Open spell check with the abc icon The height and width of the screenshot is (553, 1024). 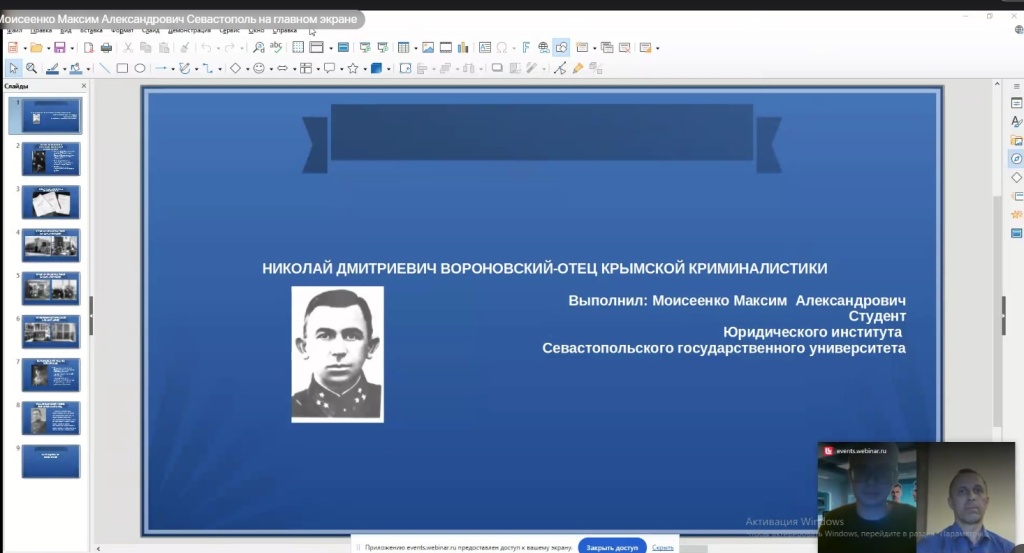(x=276, y=48)
